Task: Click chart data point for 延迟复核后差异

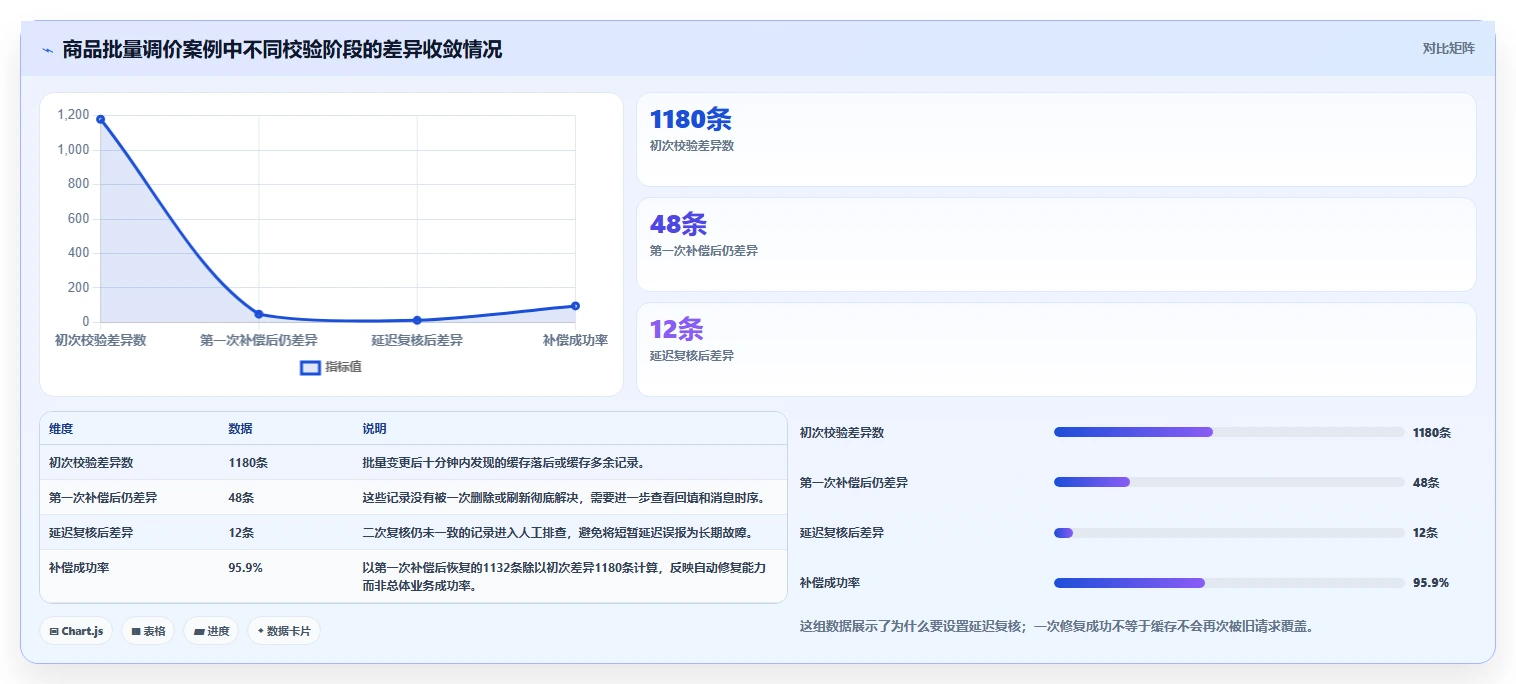Action: point(417,320)
